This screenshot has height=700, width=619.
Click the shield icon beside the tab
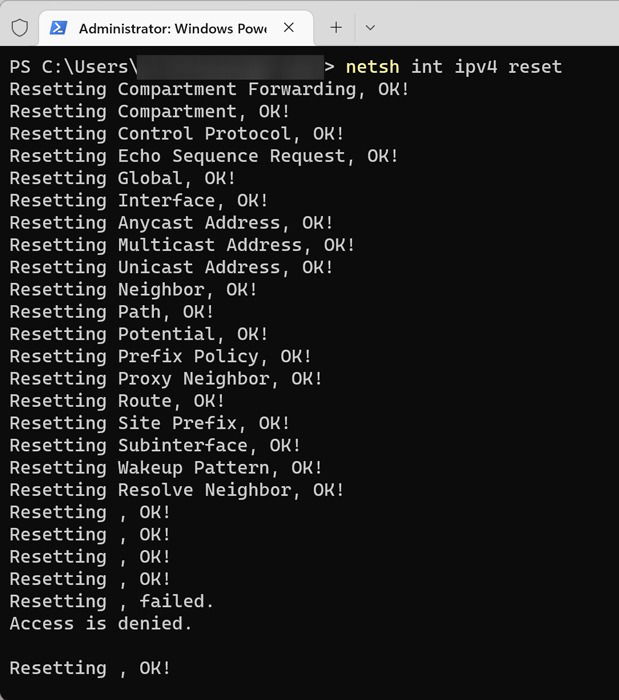tap(20, 28)
